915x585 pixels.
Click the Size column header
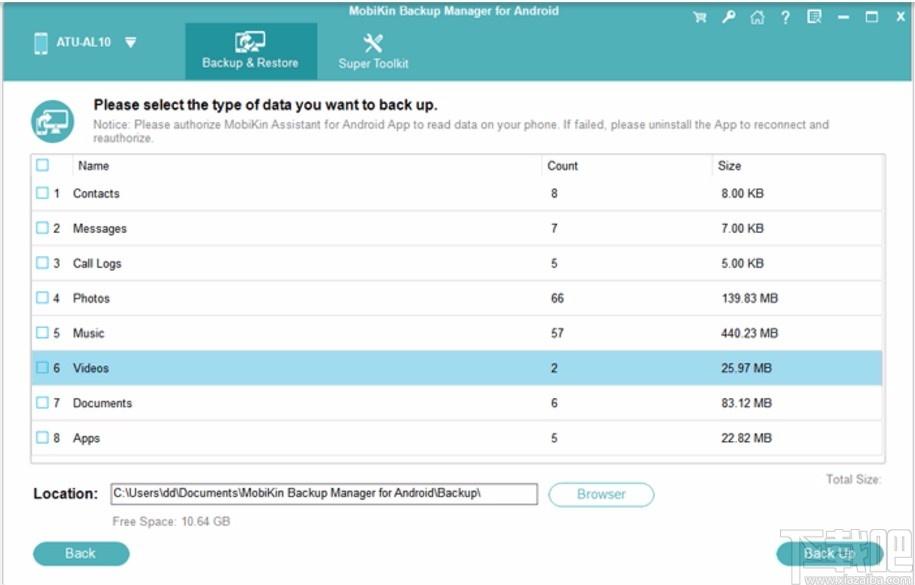tap(729, 166)
